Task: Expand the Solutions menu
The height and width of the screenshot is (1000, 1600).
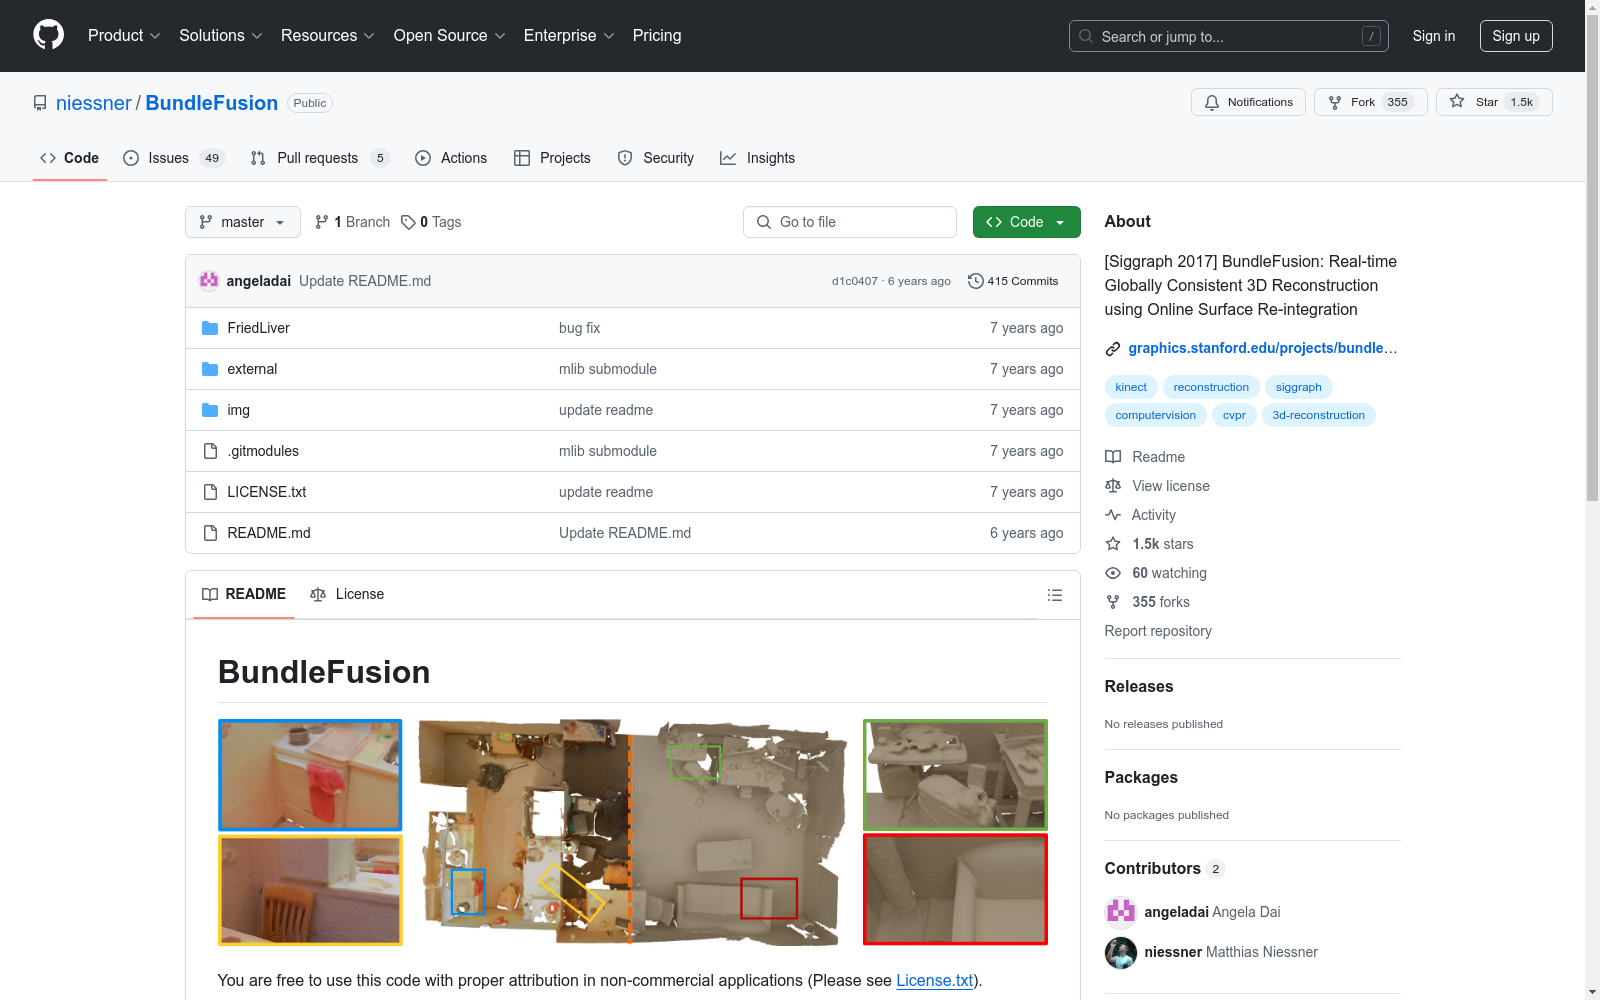Action: tap(221, 35)
